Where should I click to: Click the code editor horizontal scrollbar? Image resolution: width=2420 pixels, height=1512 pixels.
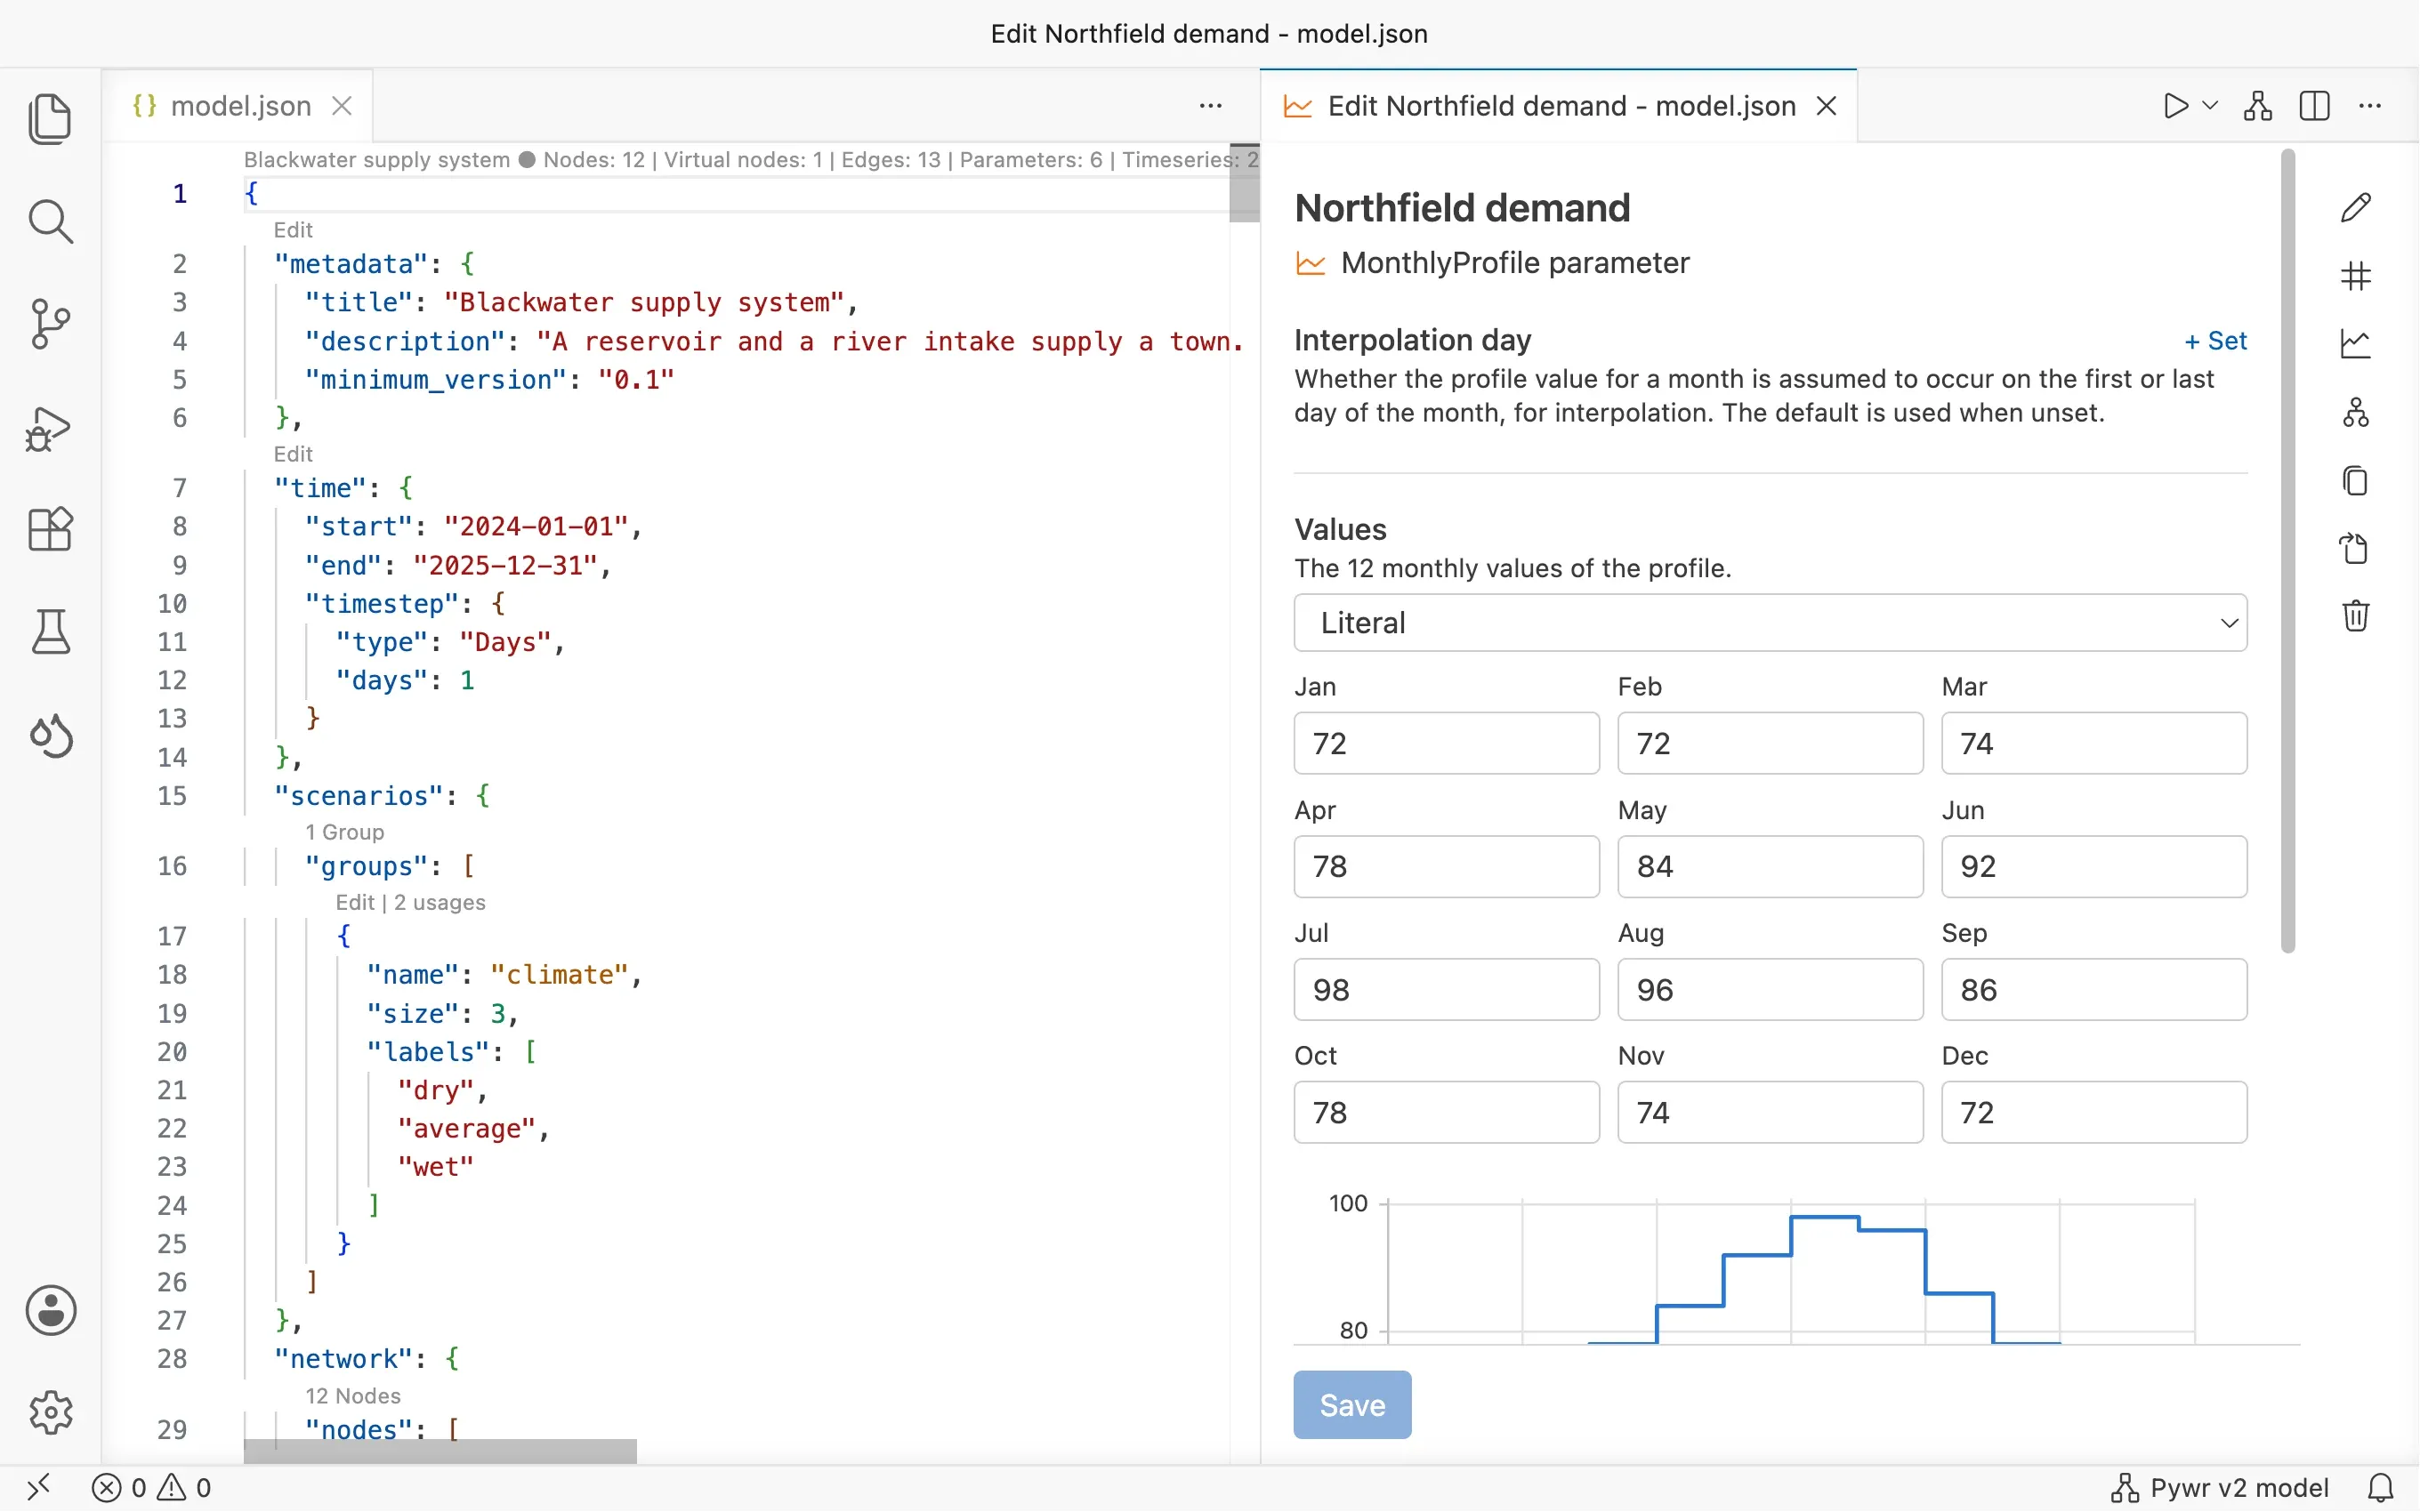[440, 1452]
